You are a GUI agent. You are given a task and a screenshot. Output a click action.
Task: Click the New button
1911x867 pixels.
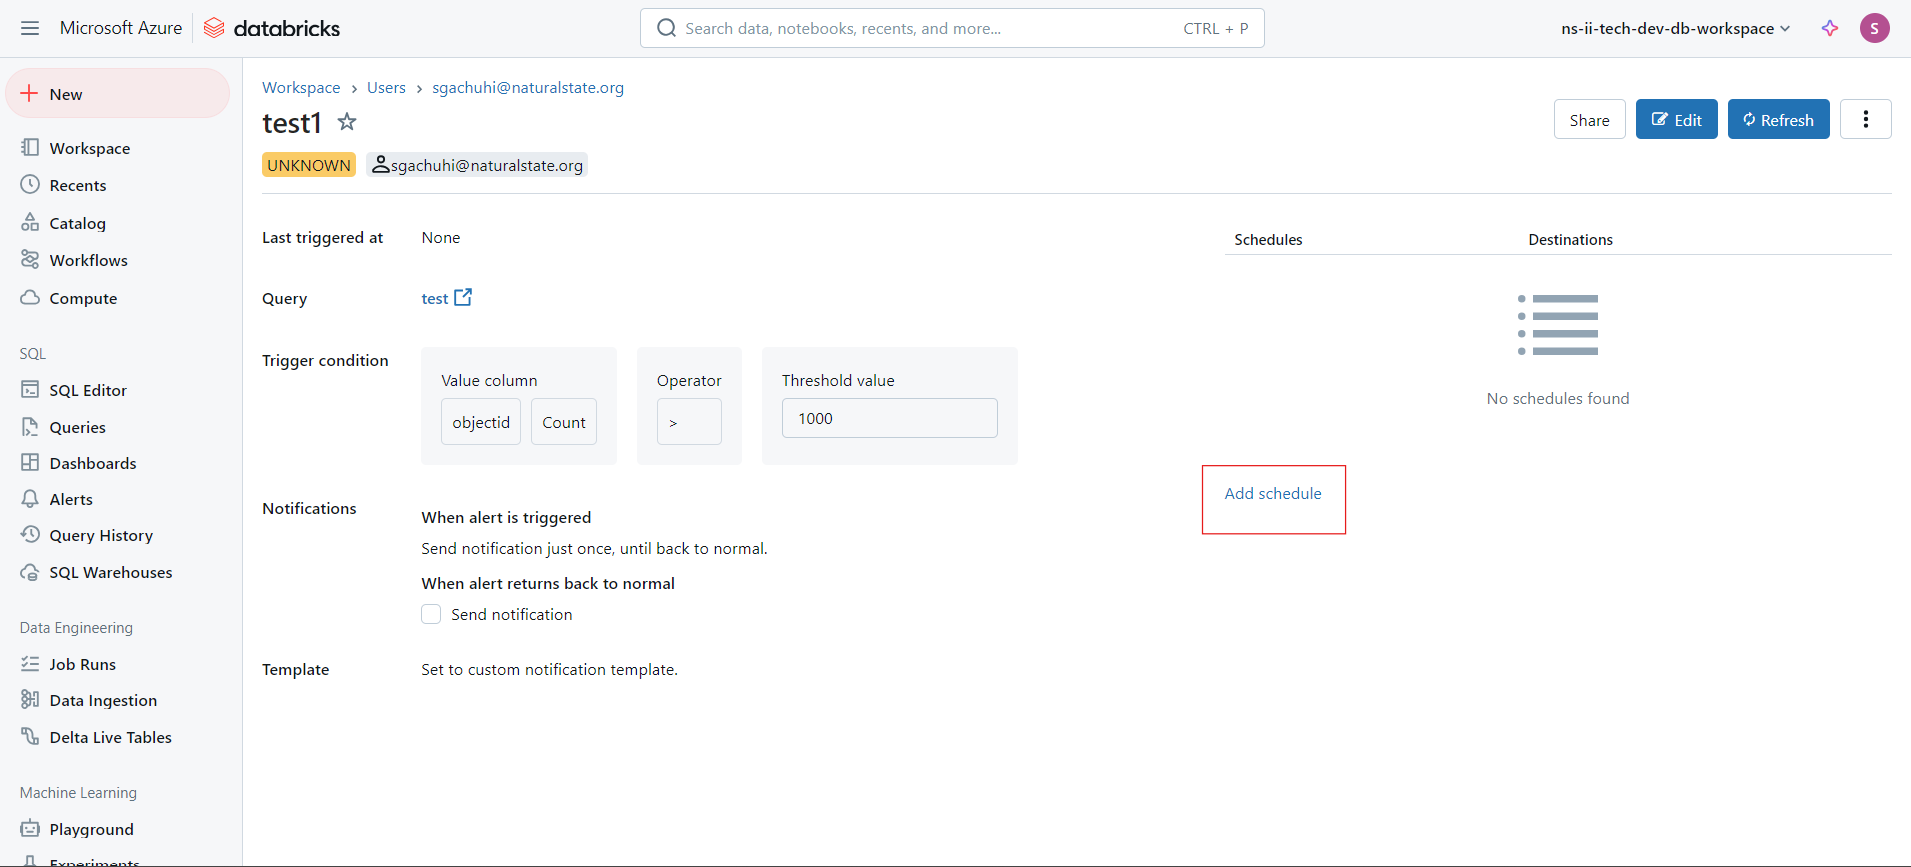coord(118,93)
